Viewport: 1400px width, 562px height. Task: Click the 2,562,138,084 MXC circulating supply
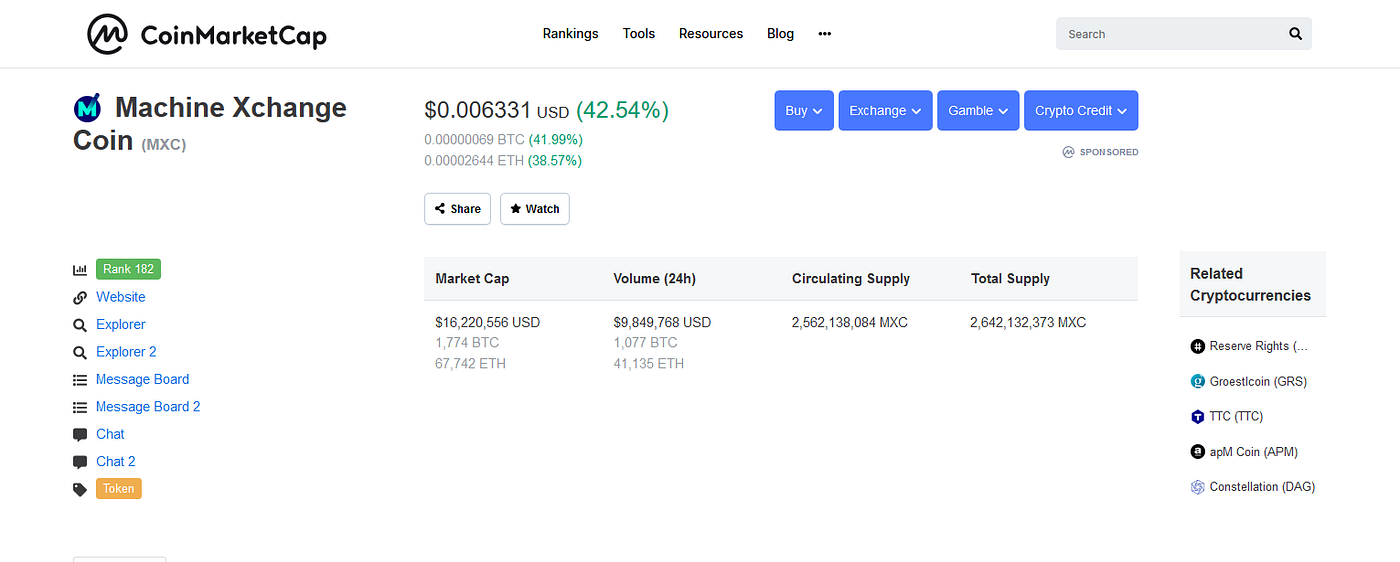pyautogui.click(x=850, y=323)
